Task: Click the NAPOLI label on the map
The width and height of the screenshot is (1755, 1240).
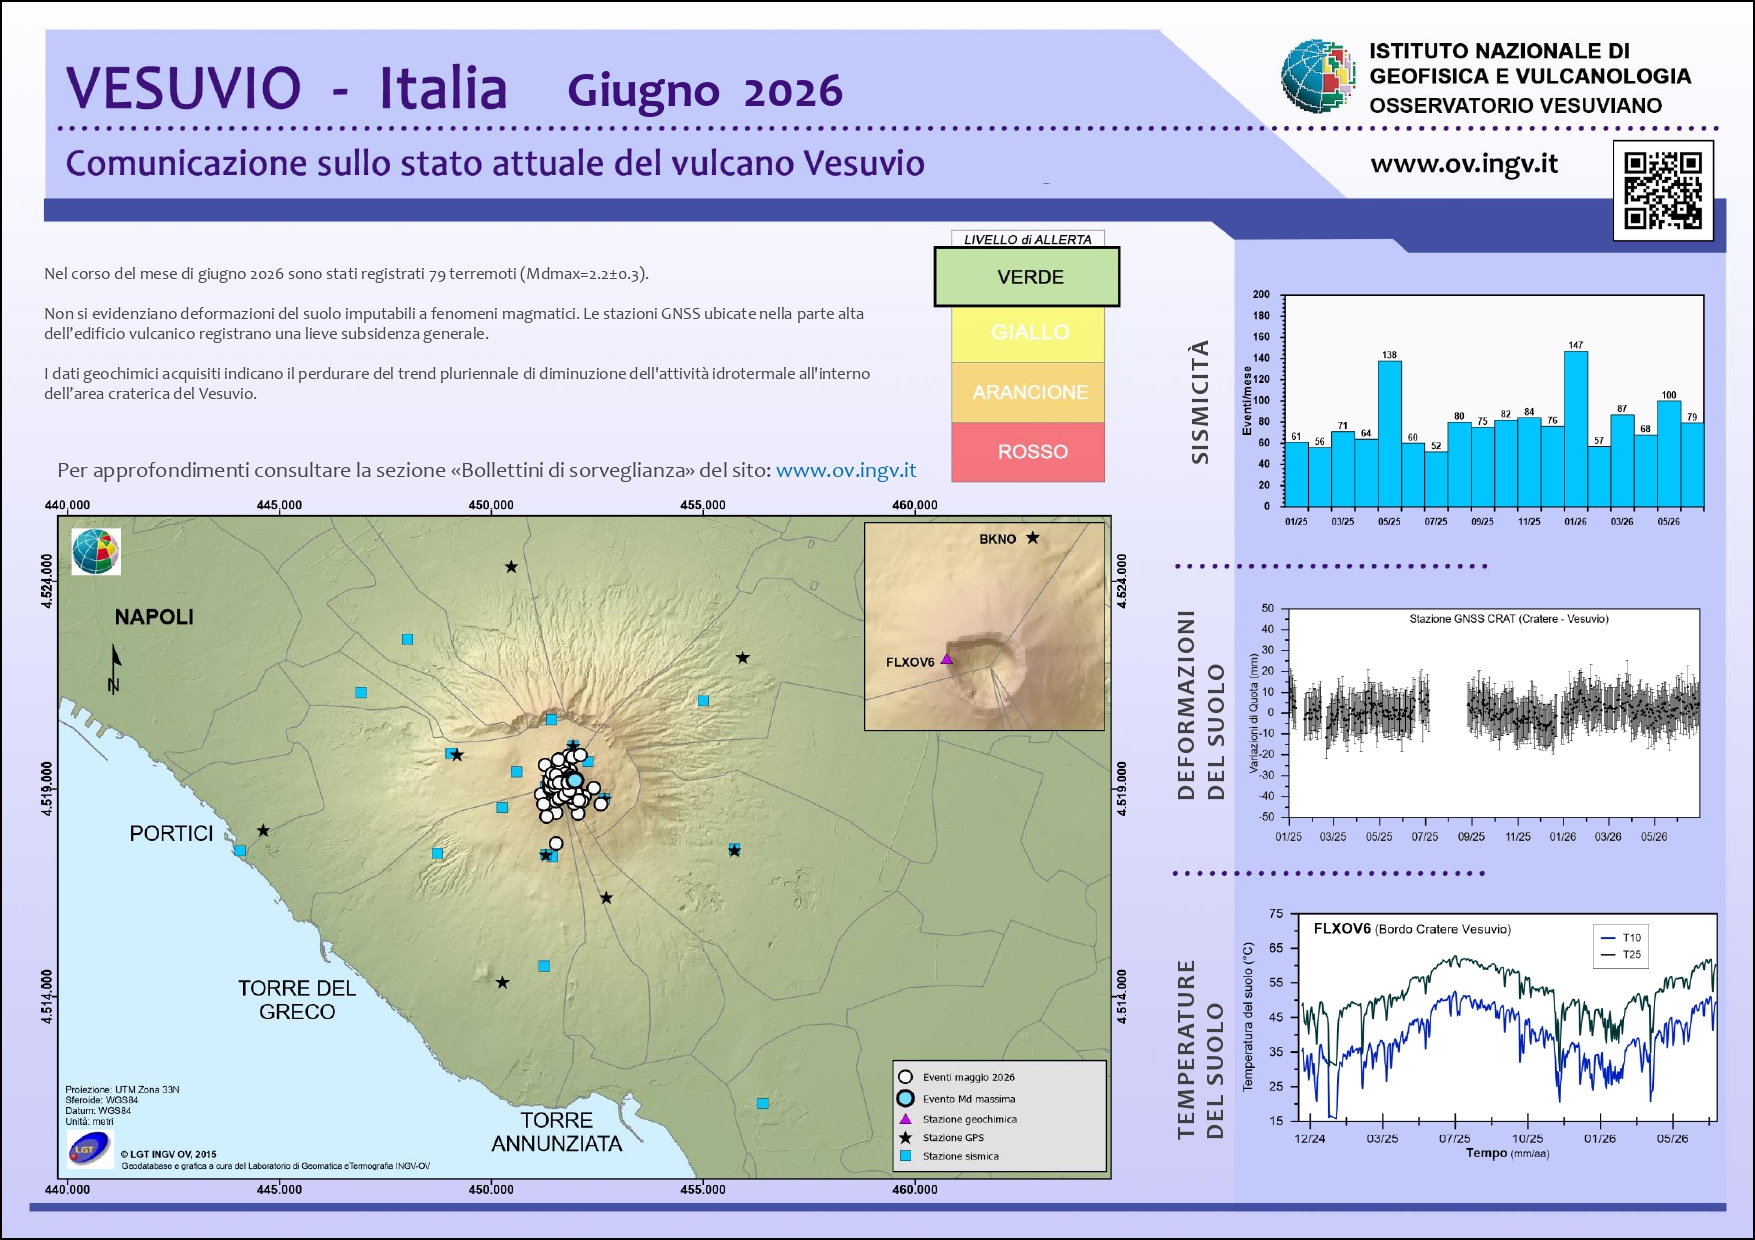Action: (154, 617)
